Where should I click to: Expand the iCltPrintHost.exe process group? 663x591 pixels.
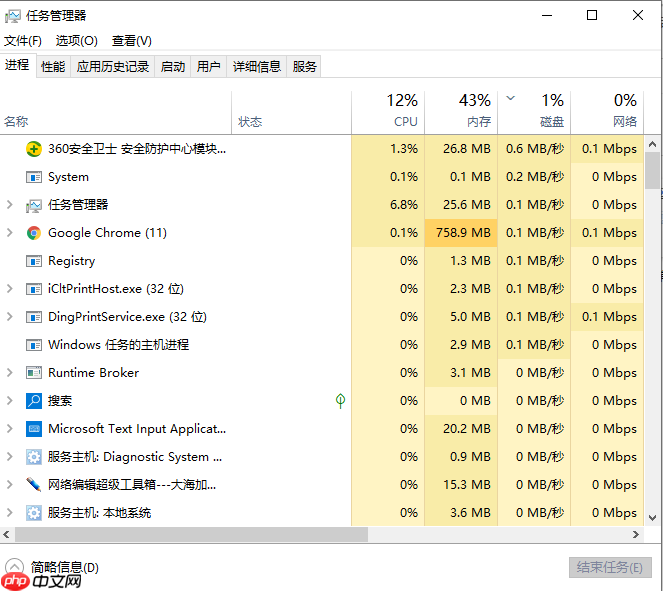tap(9, 288)
